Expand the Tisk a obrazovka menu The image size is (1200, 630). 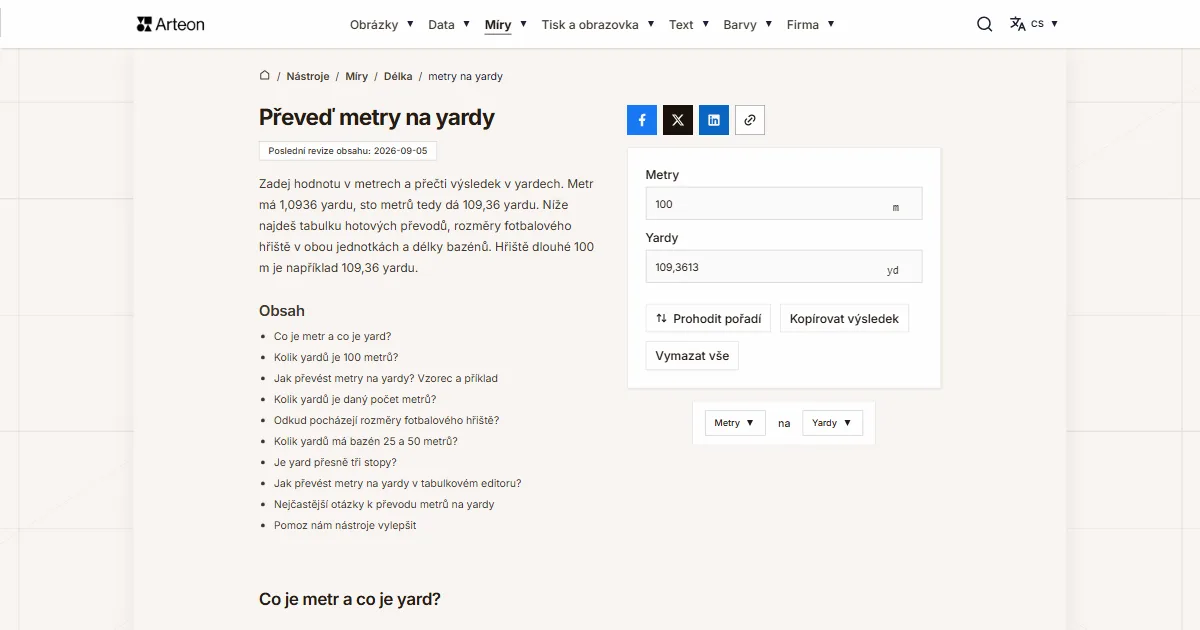pos(598,24)
